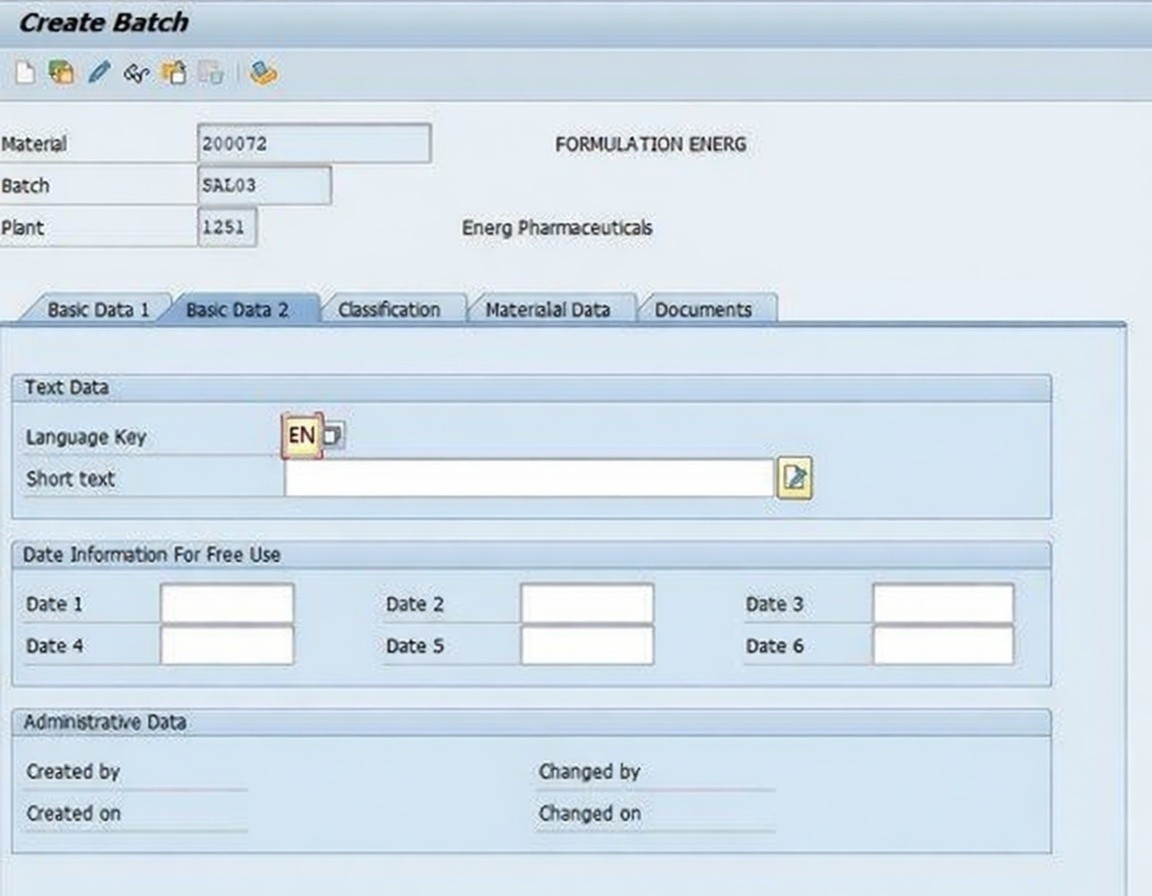Focus the Date 1 input field
The width and height of the screenshot is (1152, 896).
point(227,604)
